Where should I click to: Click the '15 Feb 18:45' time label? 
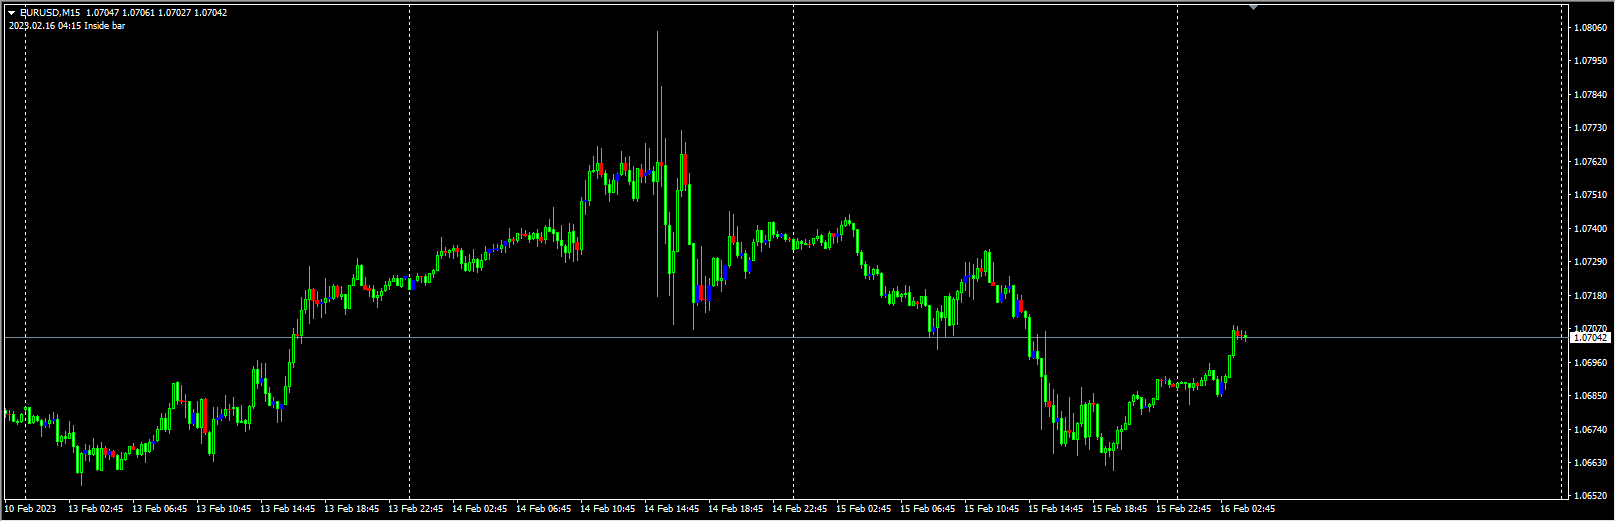1120,509
